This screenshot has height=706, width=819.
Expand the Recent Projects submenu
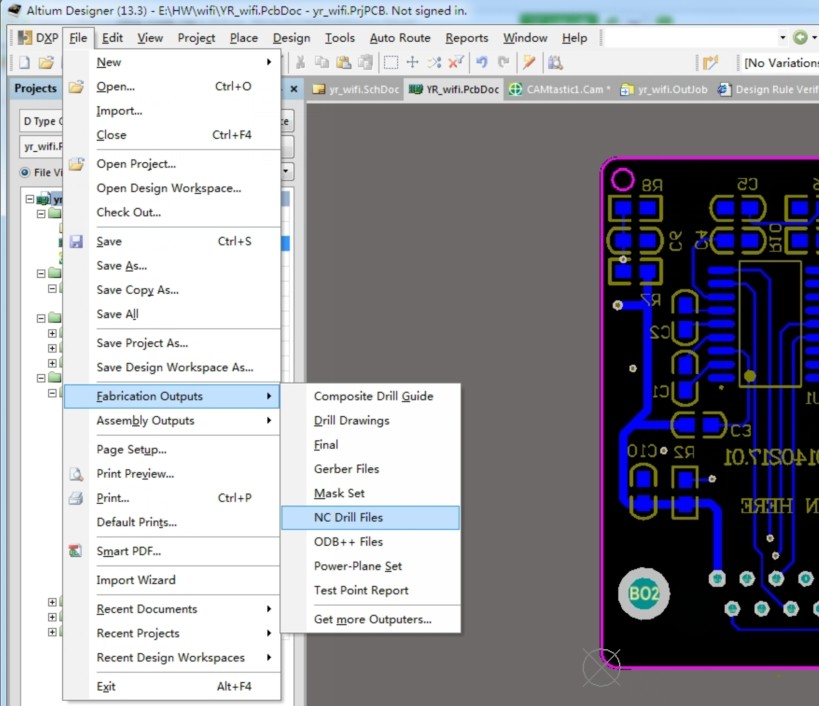pos(269,633)
